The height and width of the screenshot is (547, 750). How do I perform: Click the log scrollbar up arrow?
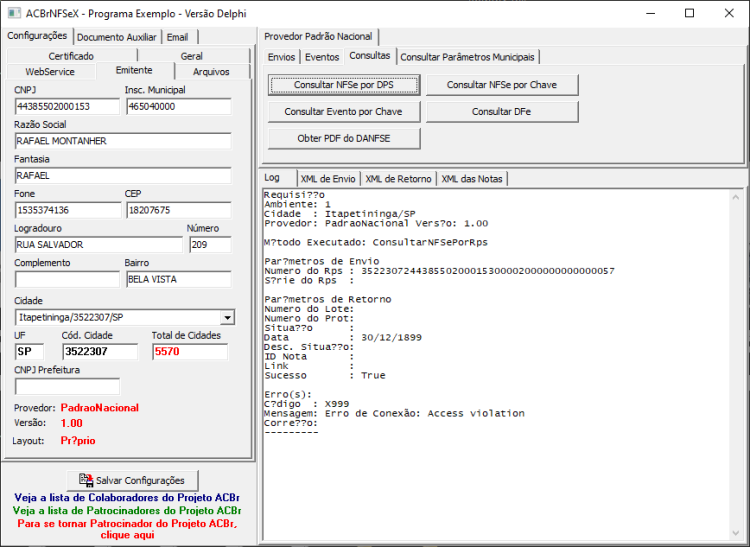pos(736,197)
